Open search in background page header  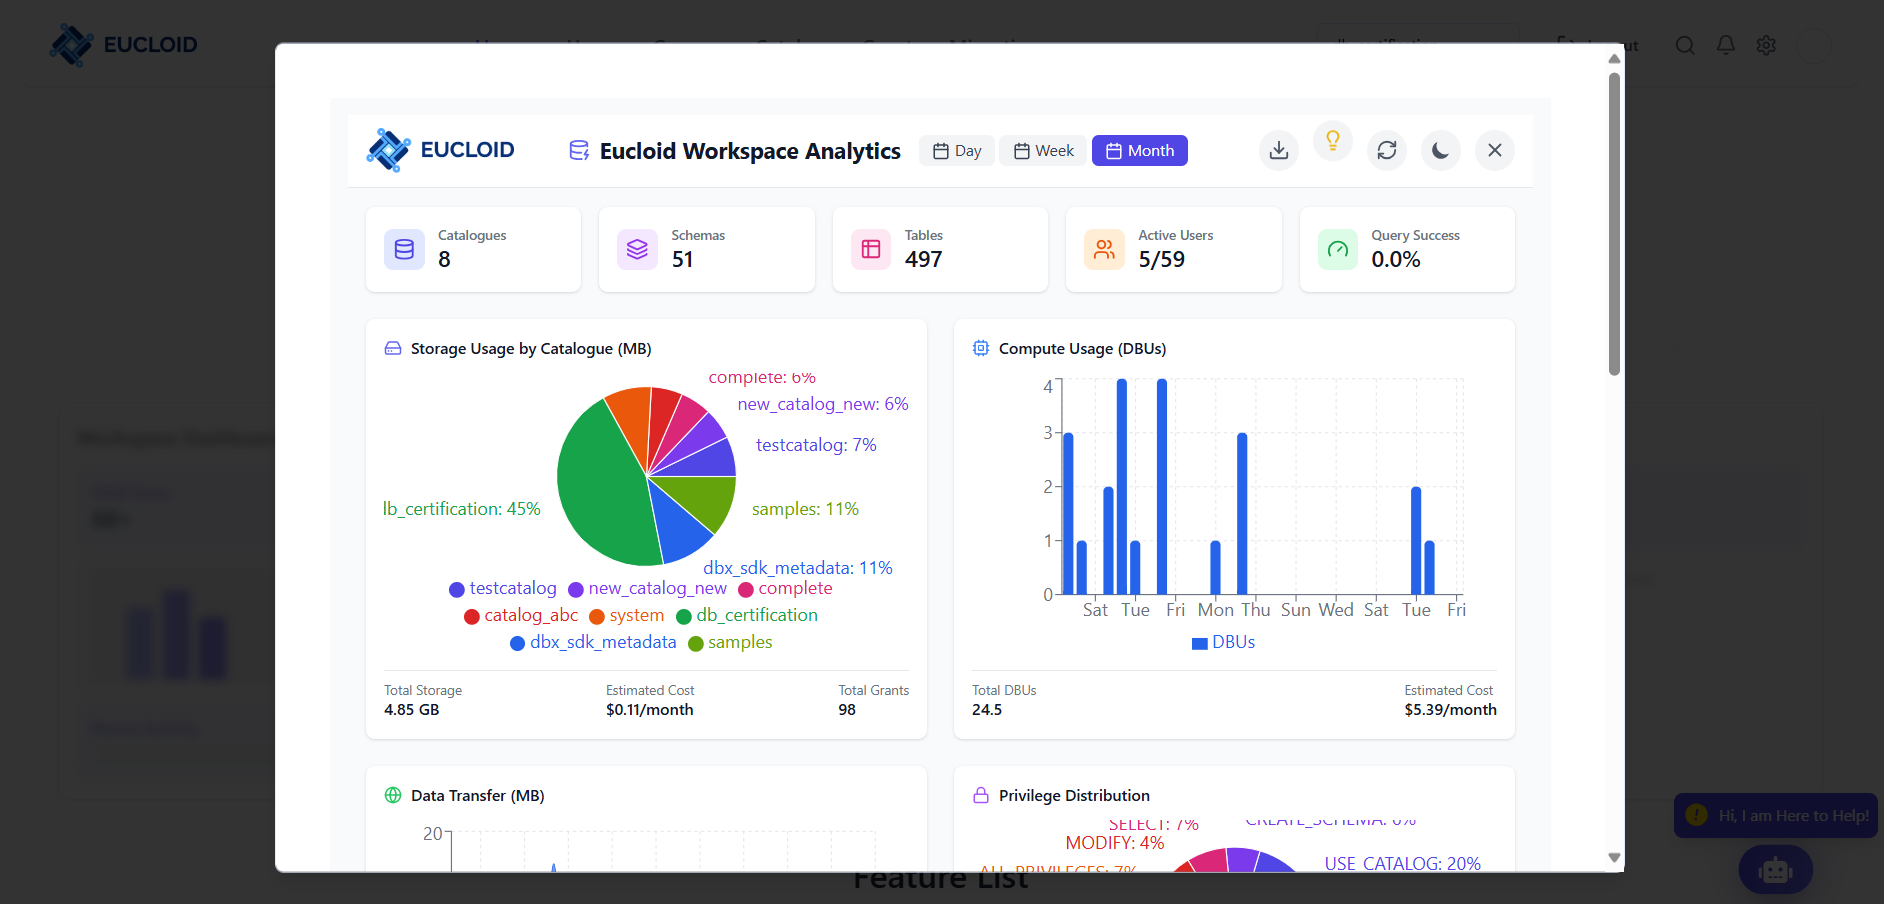tap(1685, 45)
